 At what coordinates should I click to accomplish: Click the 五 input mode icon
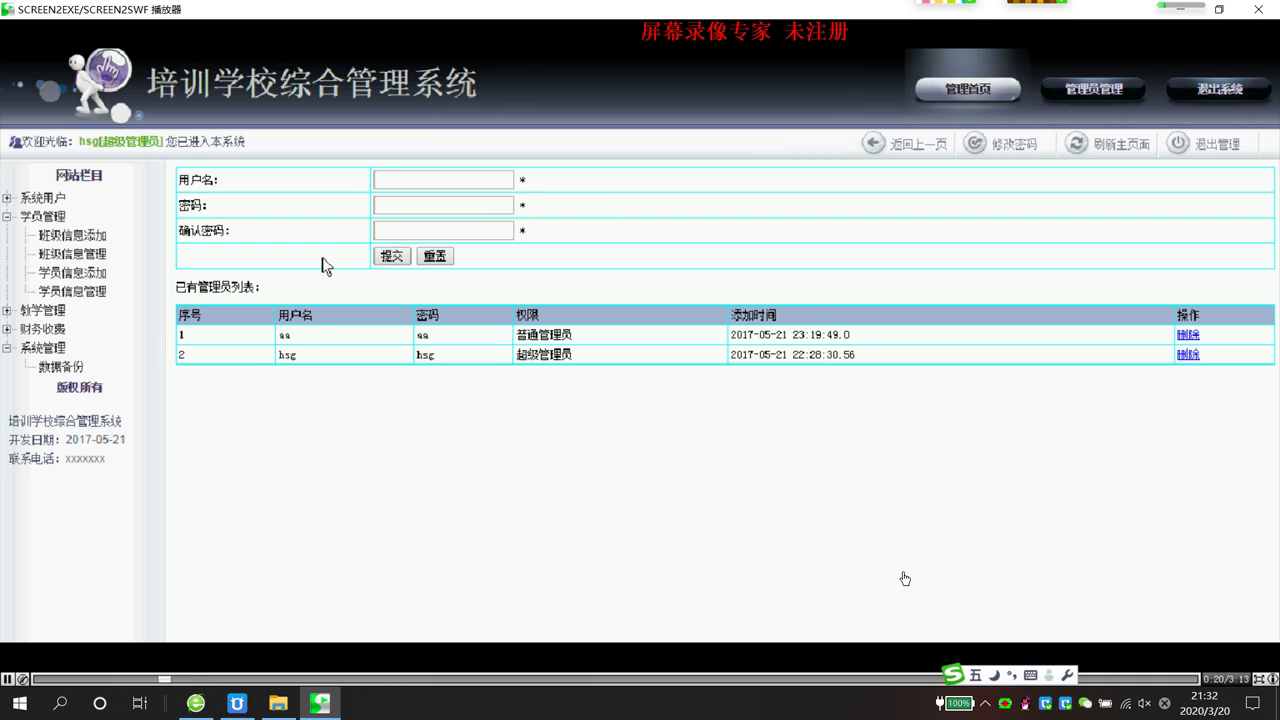click(x=976, y=676)
